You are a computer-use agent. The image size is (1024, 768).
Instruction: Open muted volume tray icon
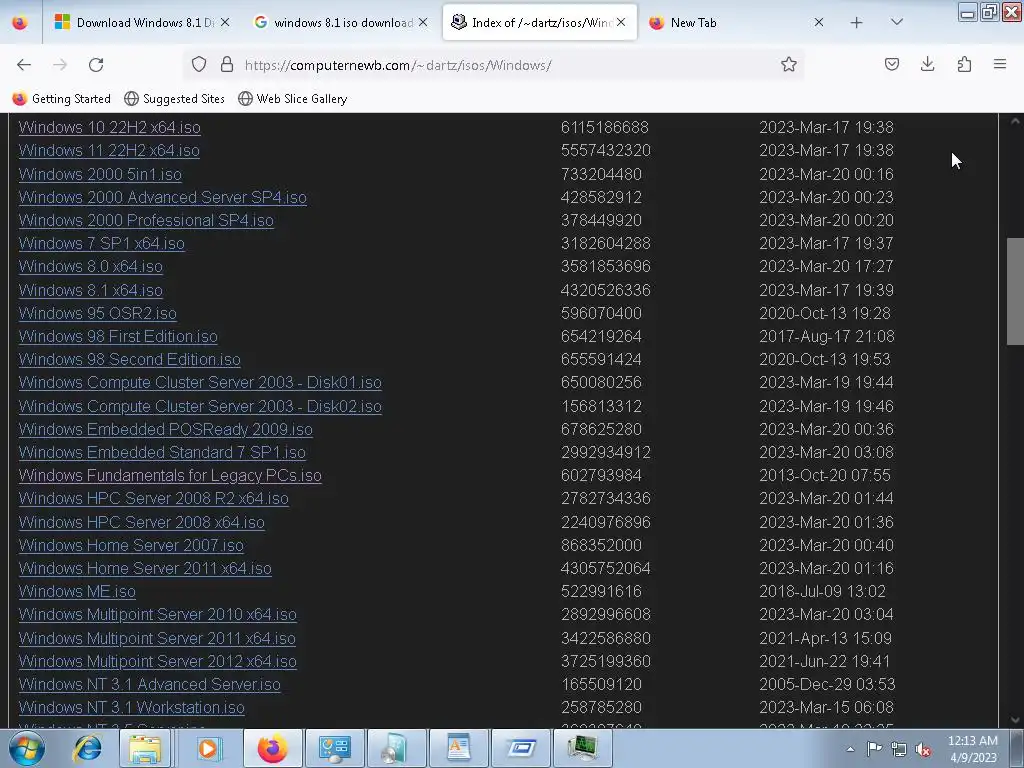click(923, 749)
